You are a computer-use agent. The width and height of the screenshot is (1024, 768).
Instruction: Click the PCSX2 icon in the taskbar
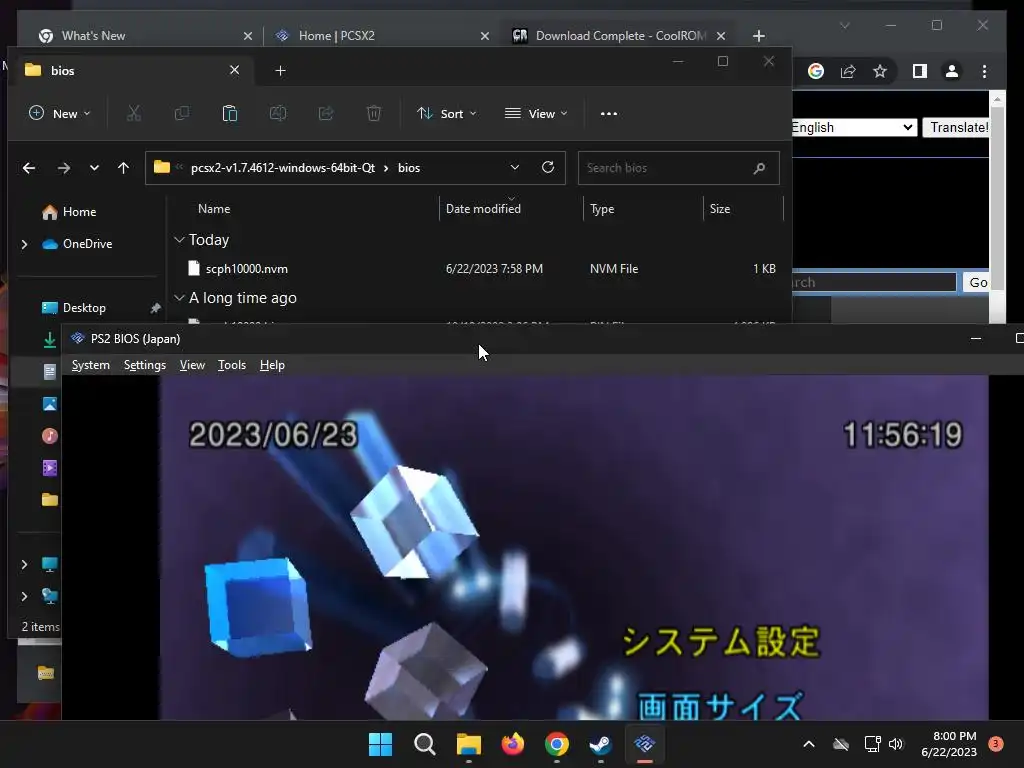(645, 744)
